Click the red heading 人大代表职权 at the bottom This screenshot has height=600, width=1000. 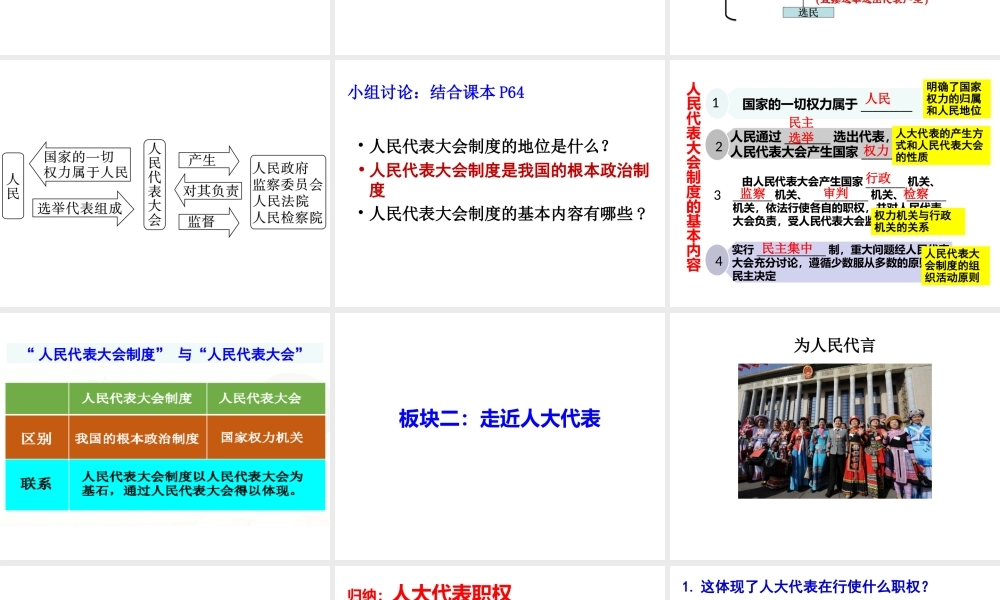(x=452, y=592)
